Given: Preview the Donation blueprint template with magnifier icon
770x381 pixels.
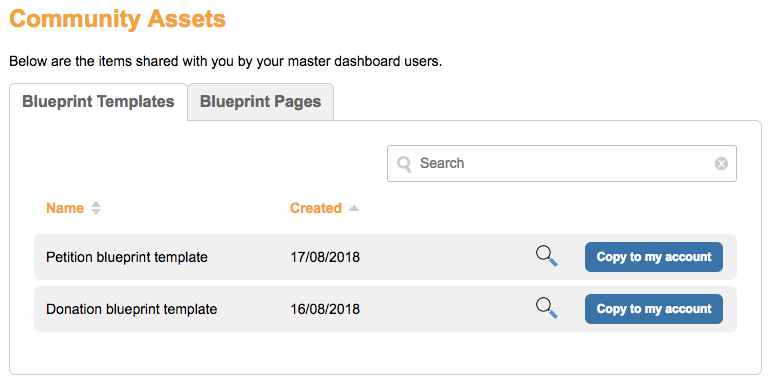Looking at the screenshot, I should point(547,309).
